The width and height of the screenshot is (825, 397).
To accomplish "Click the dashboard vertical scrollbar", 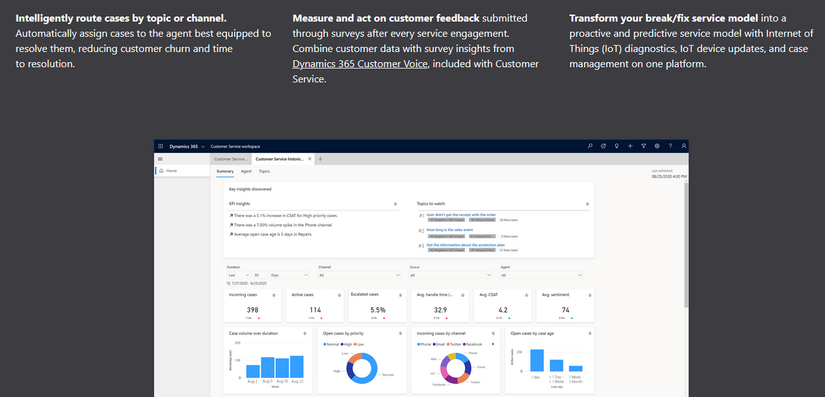I will click(x=686, y=246).
